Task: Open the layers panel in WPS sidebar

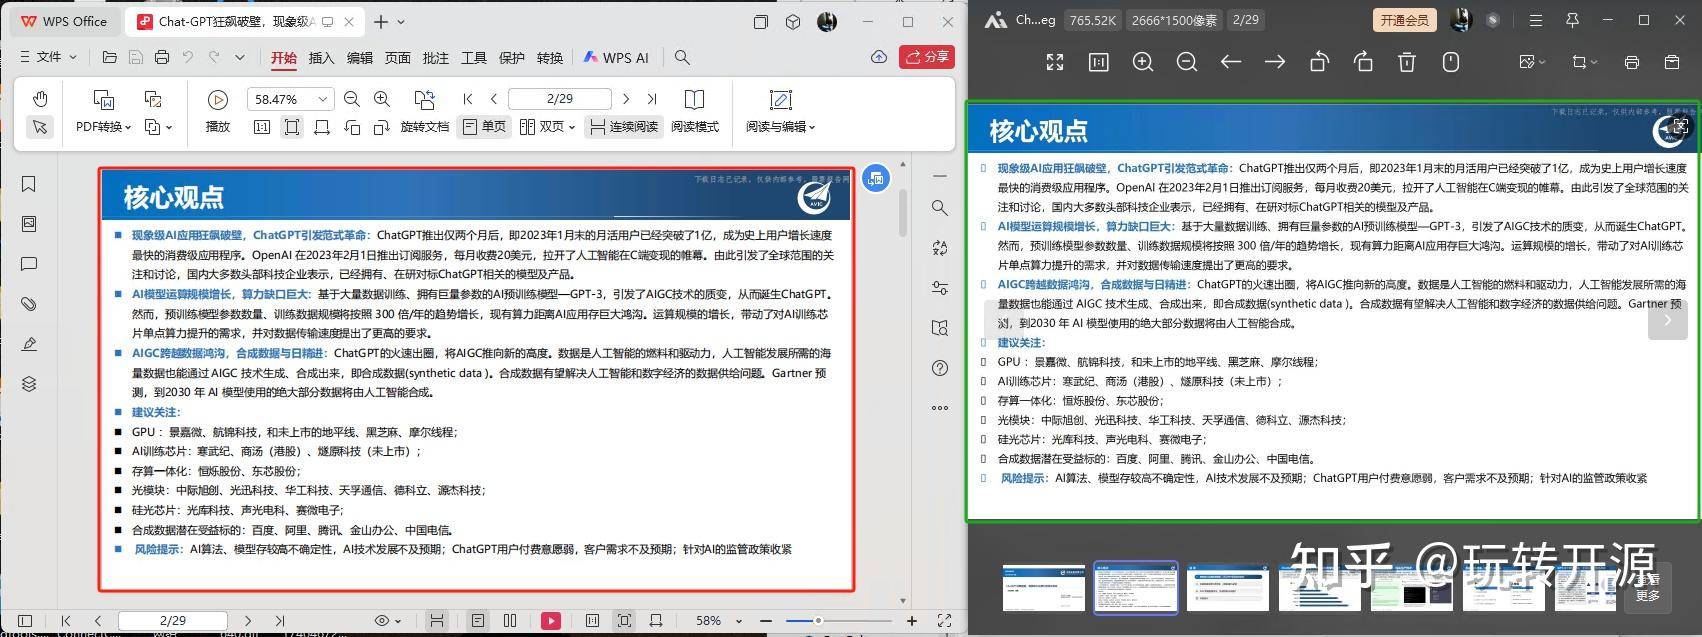Action: (29, 384)
